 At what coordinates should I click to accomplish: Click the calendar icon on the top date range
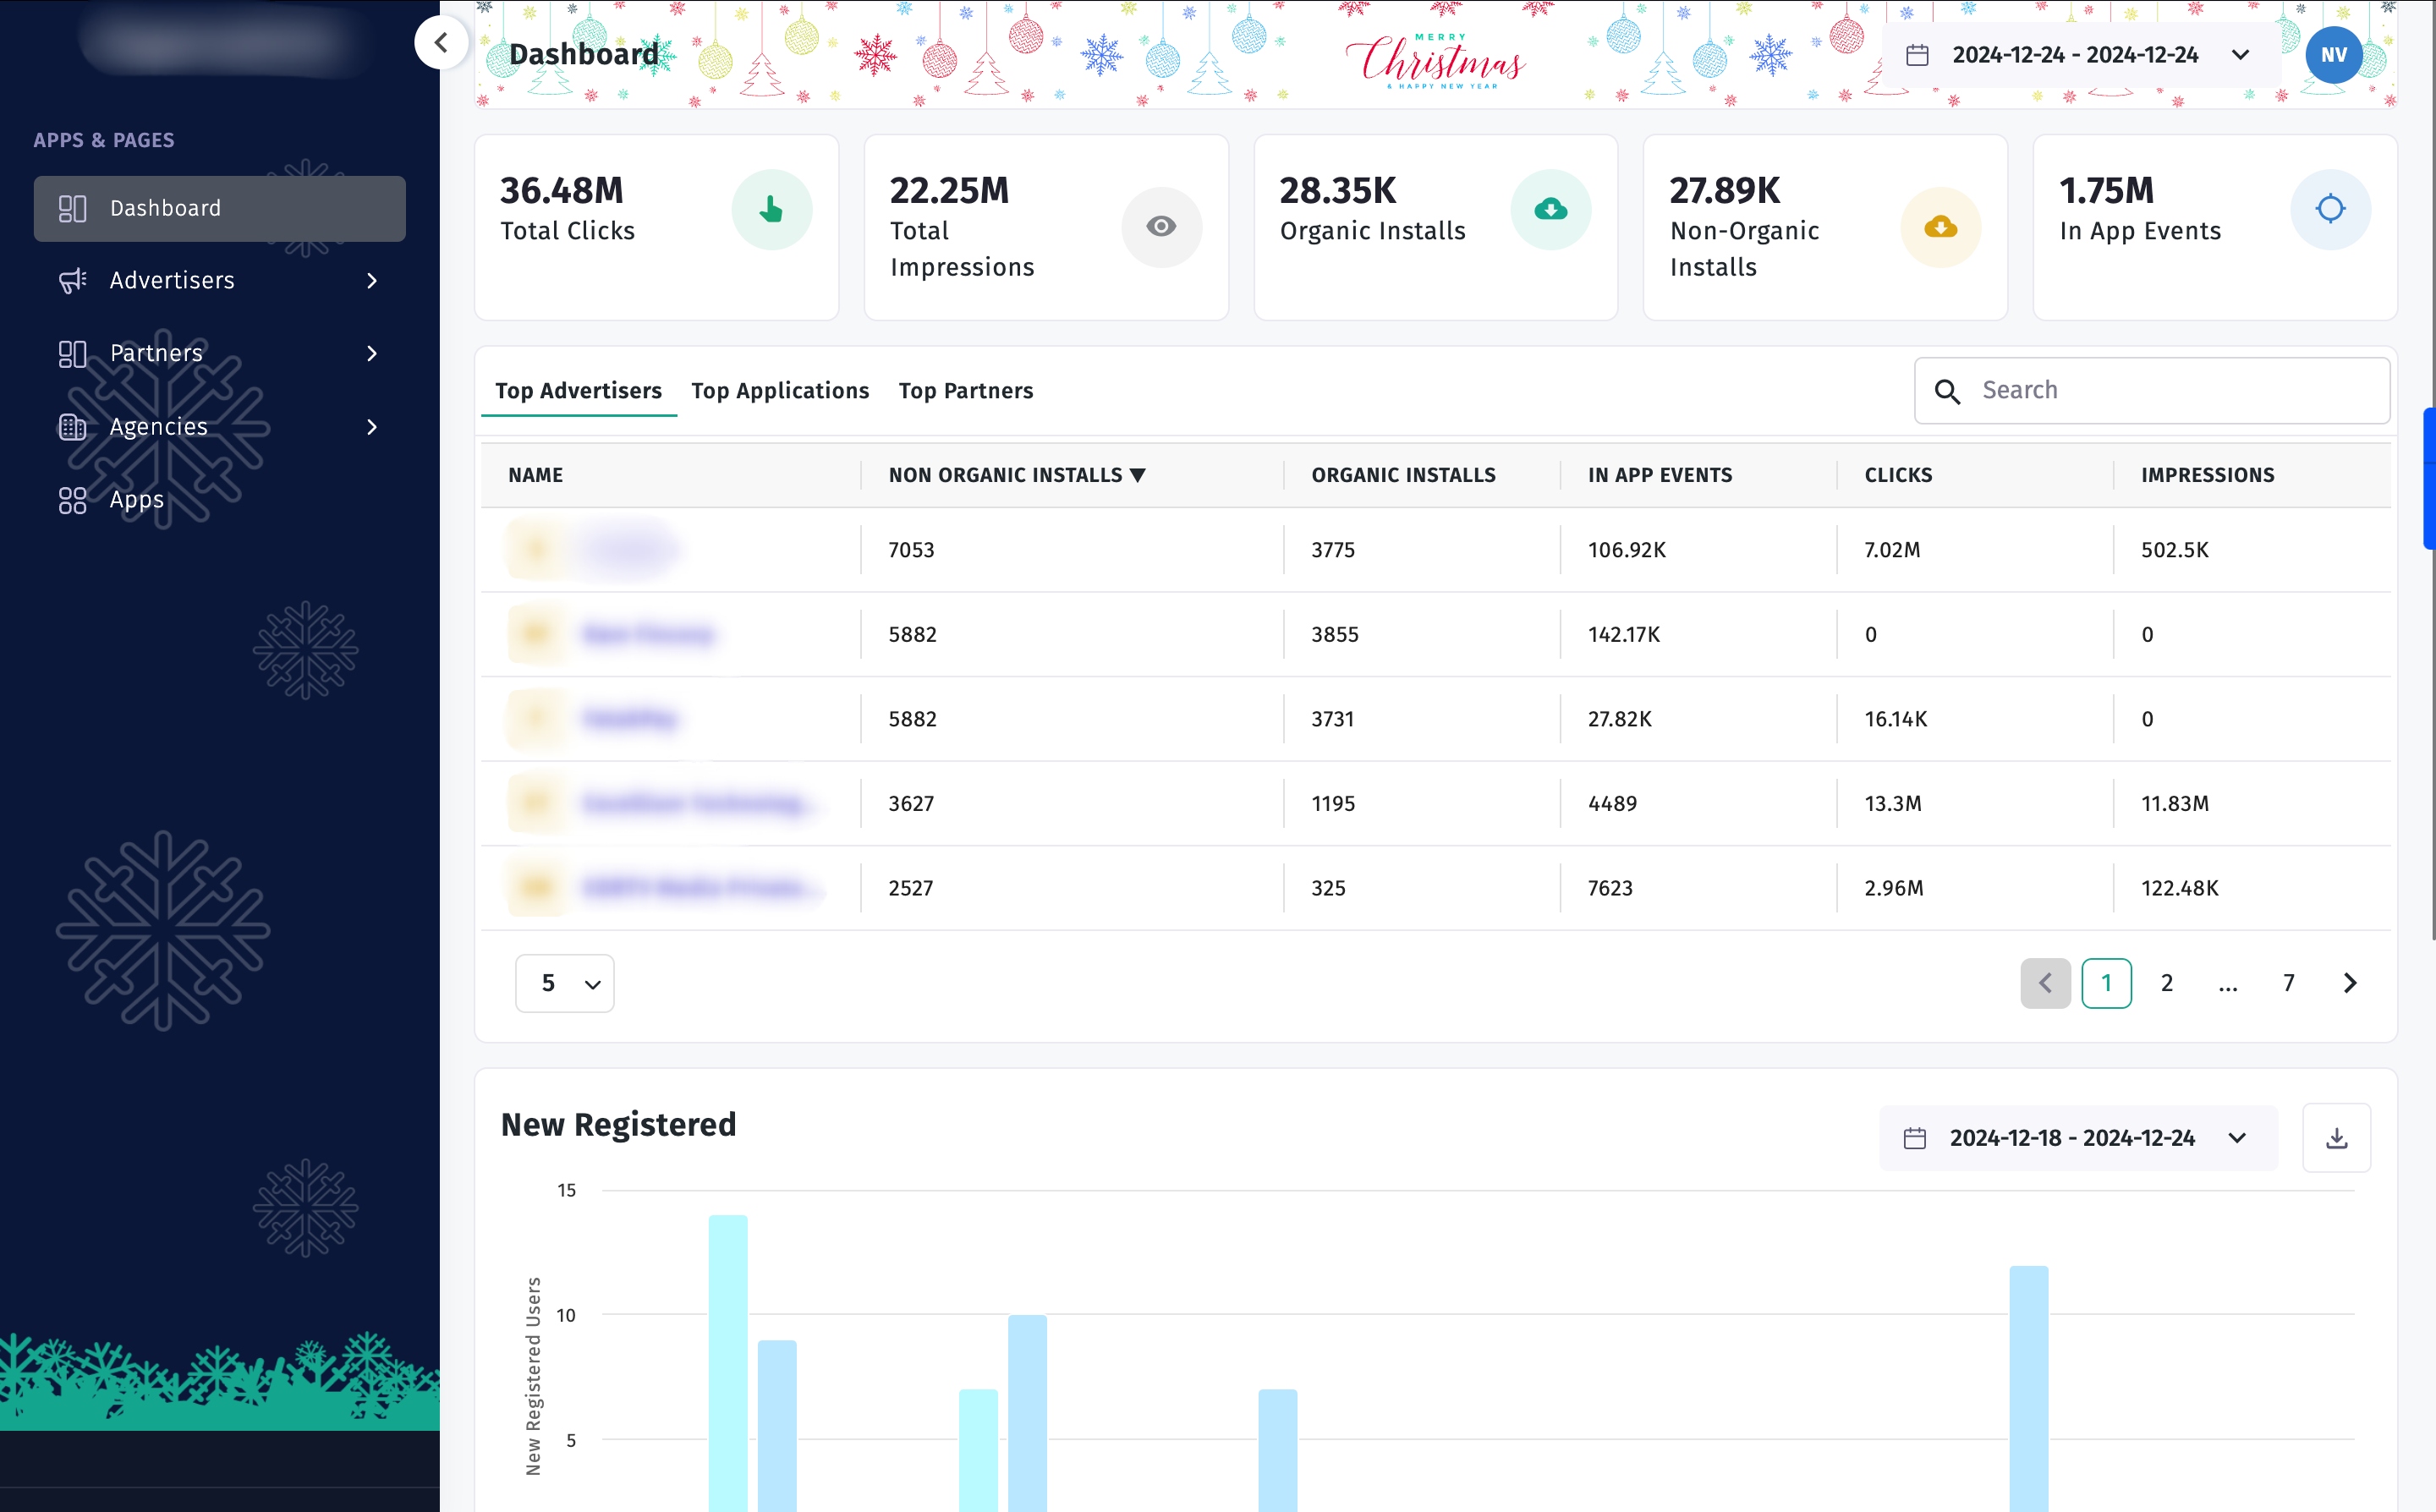(1918, 55)
